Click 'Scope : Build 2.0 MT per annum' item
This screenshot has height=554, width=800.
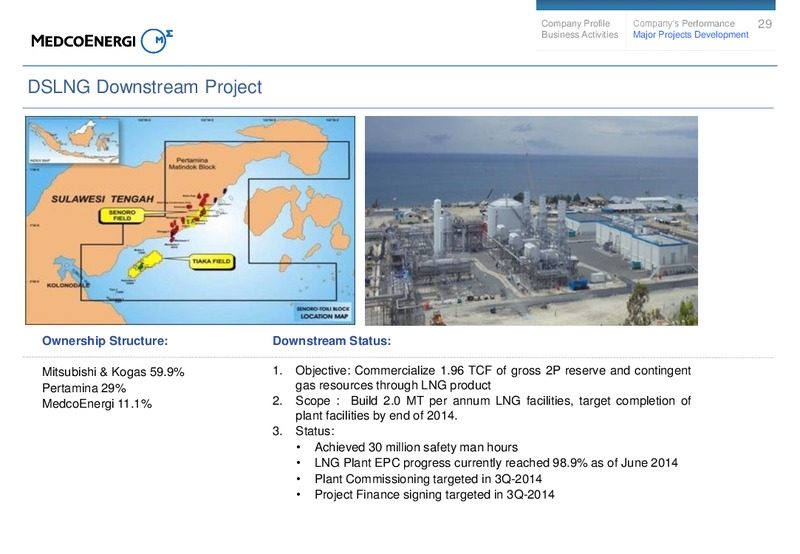coord(482,408)
